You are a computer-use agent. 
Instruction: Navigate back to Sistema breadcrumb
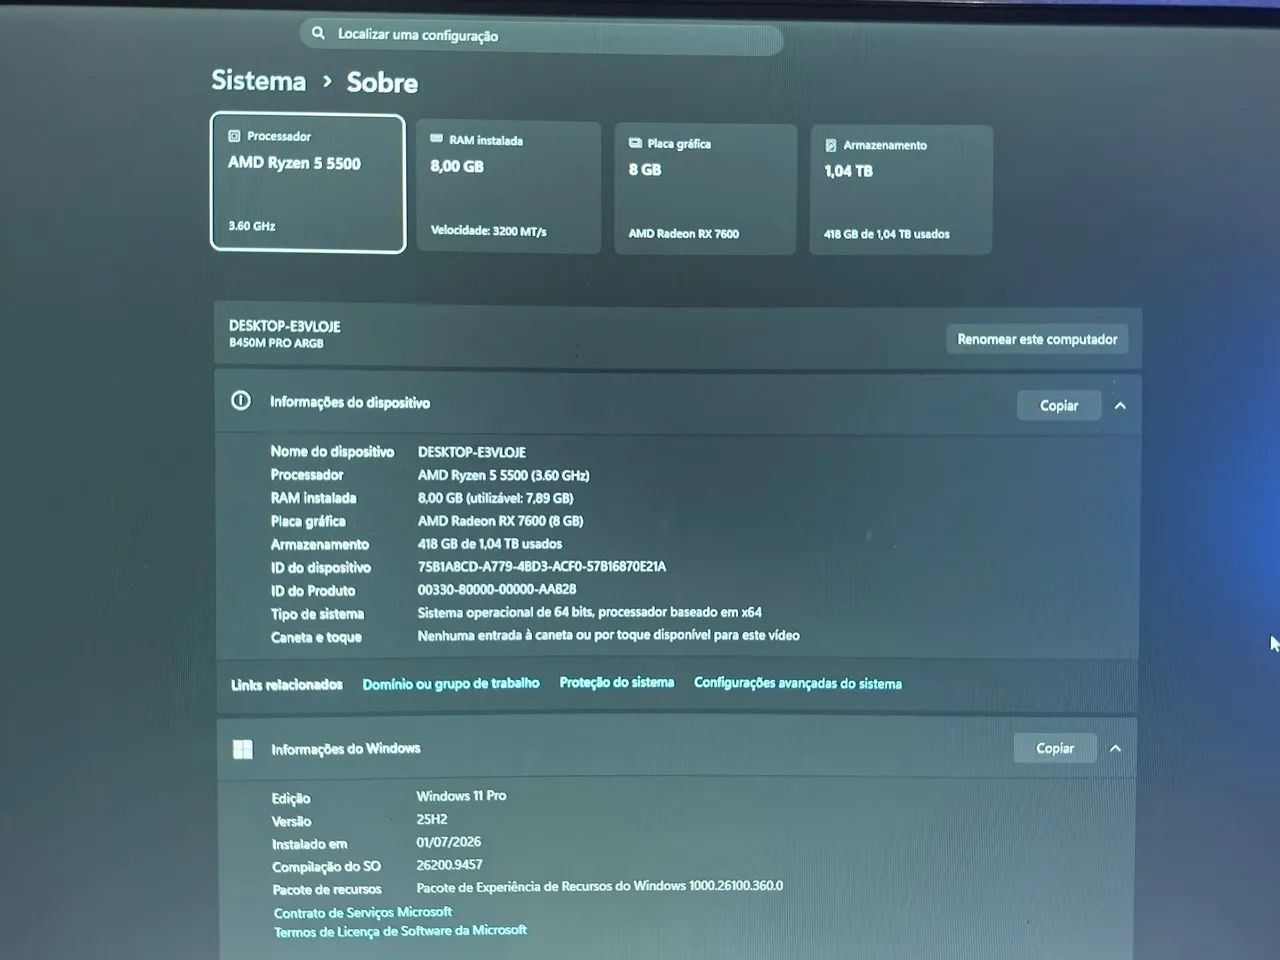(x=259, y=80)
